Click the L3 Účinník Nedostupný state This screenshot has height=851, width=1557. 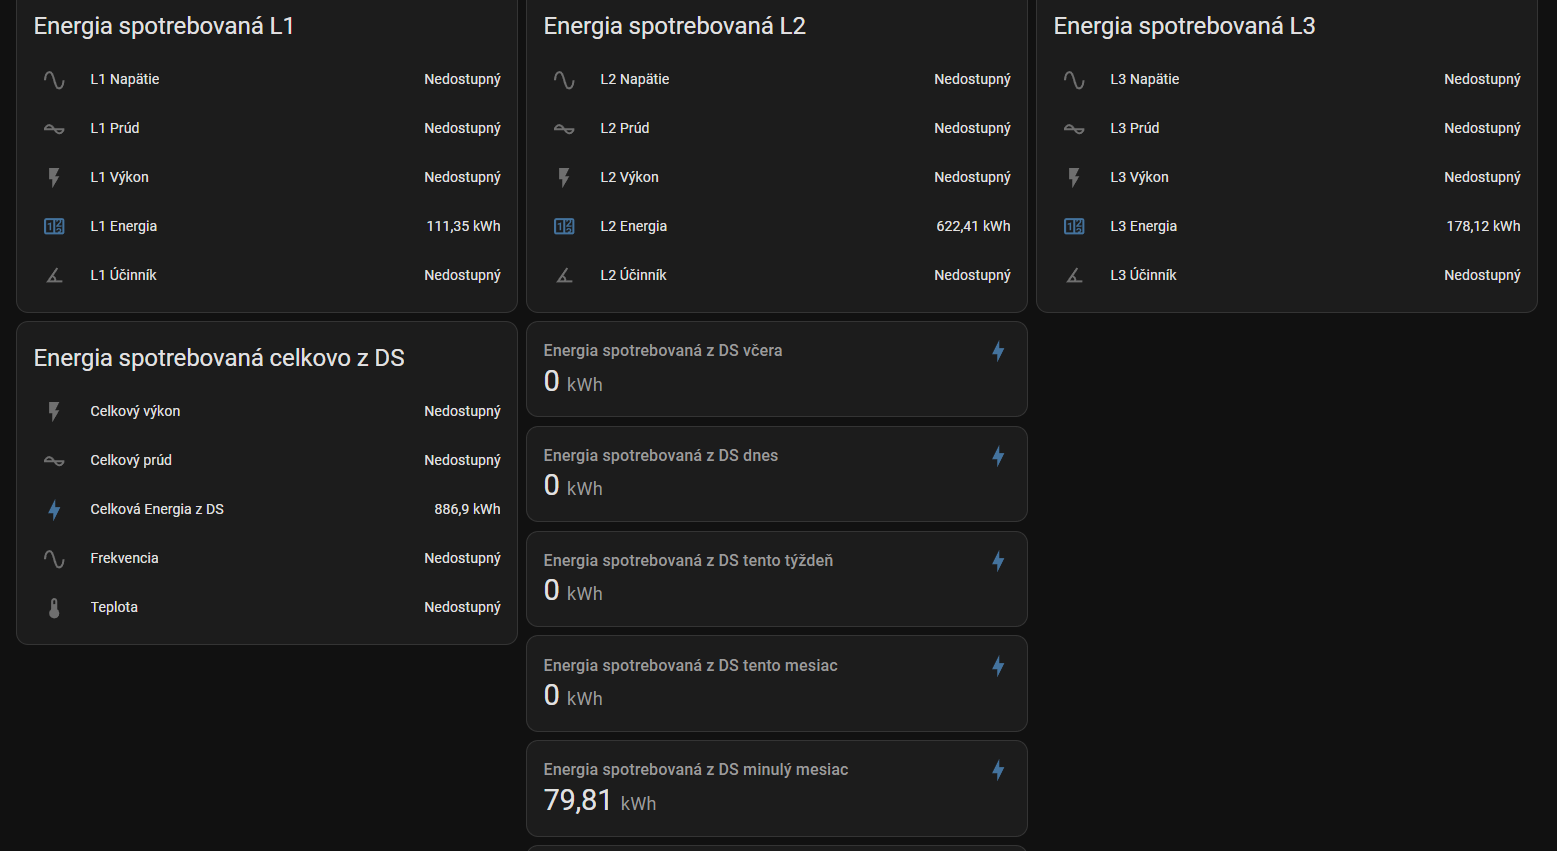[1482, 276]
